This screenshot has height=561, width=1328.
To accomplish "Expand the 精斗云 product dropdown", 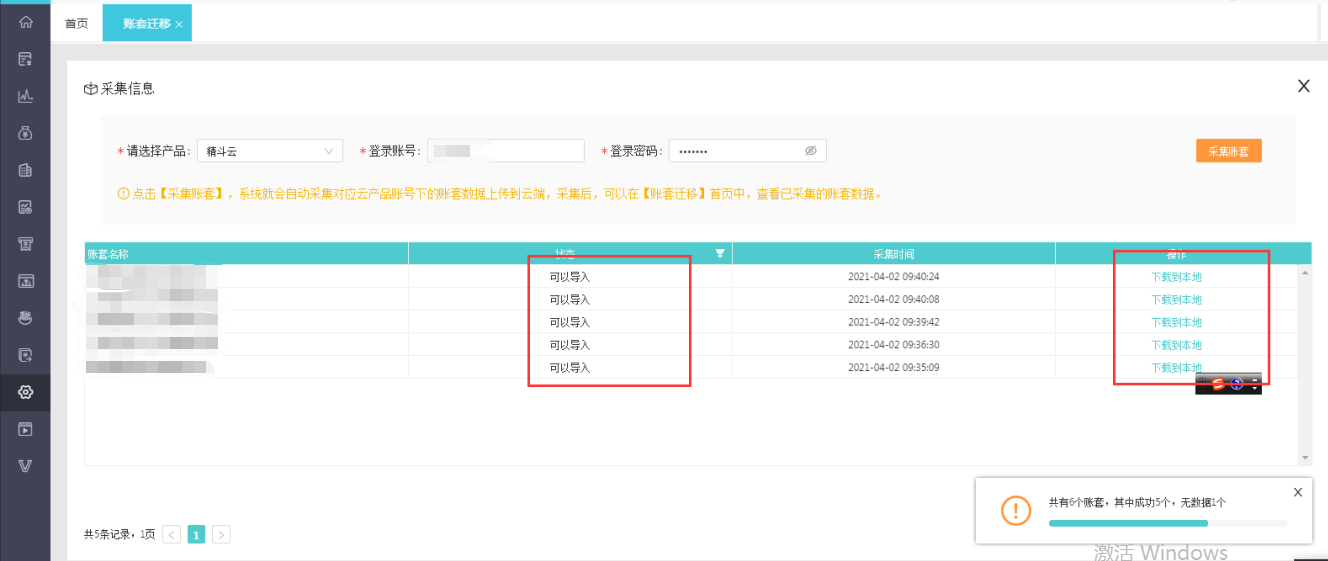I will point(270,151).
